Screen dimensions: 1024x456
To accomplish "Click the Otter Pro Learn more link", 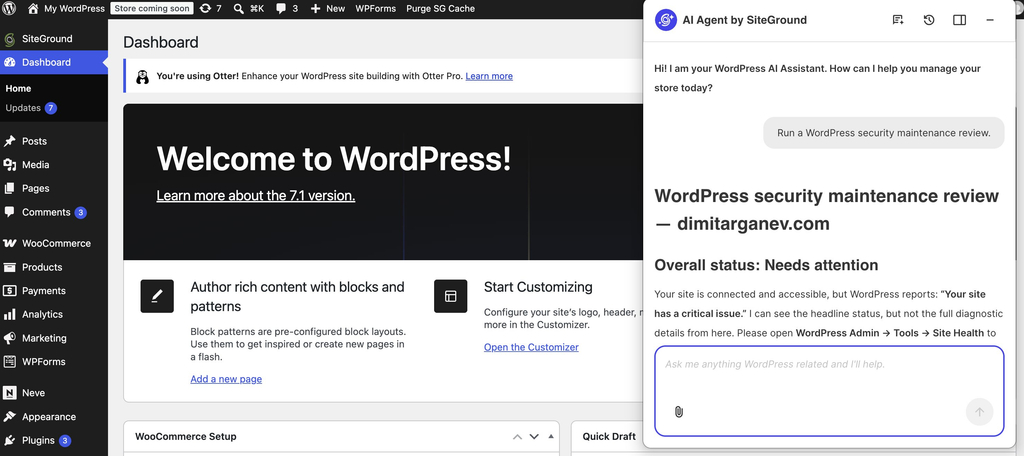I will coord(489,76).
